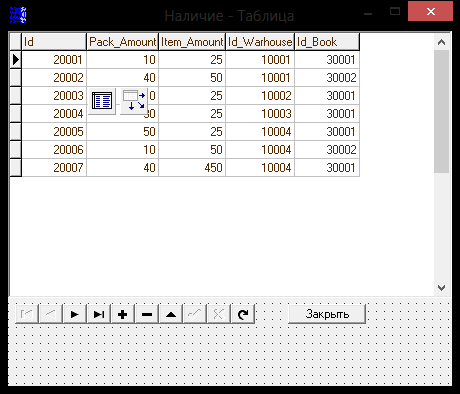Screen dimensions: 460x394
Task: Select Item_Amount cell in row 20001
Action: click(x=192, y=60)
